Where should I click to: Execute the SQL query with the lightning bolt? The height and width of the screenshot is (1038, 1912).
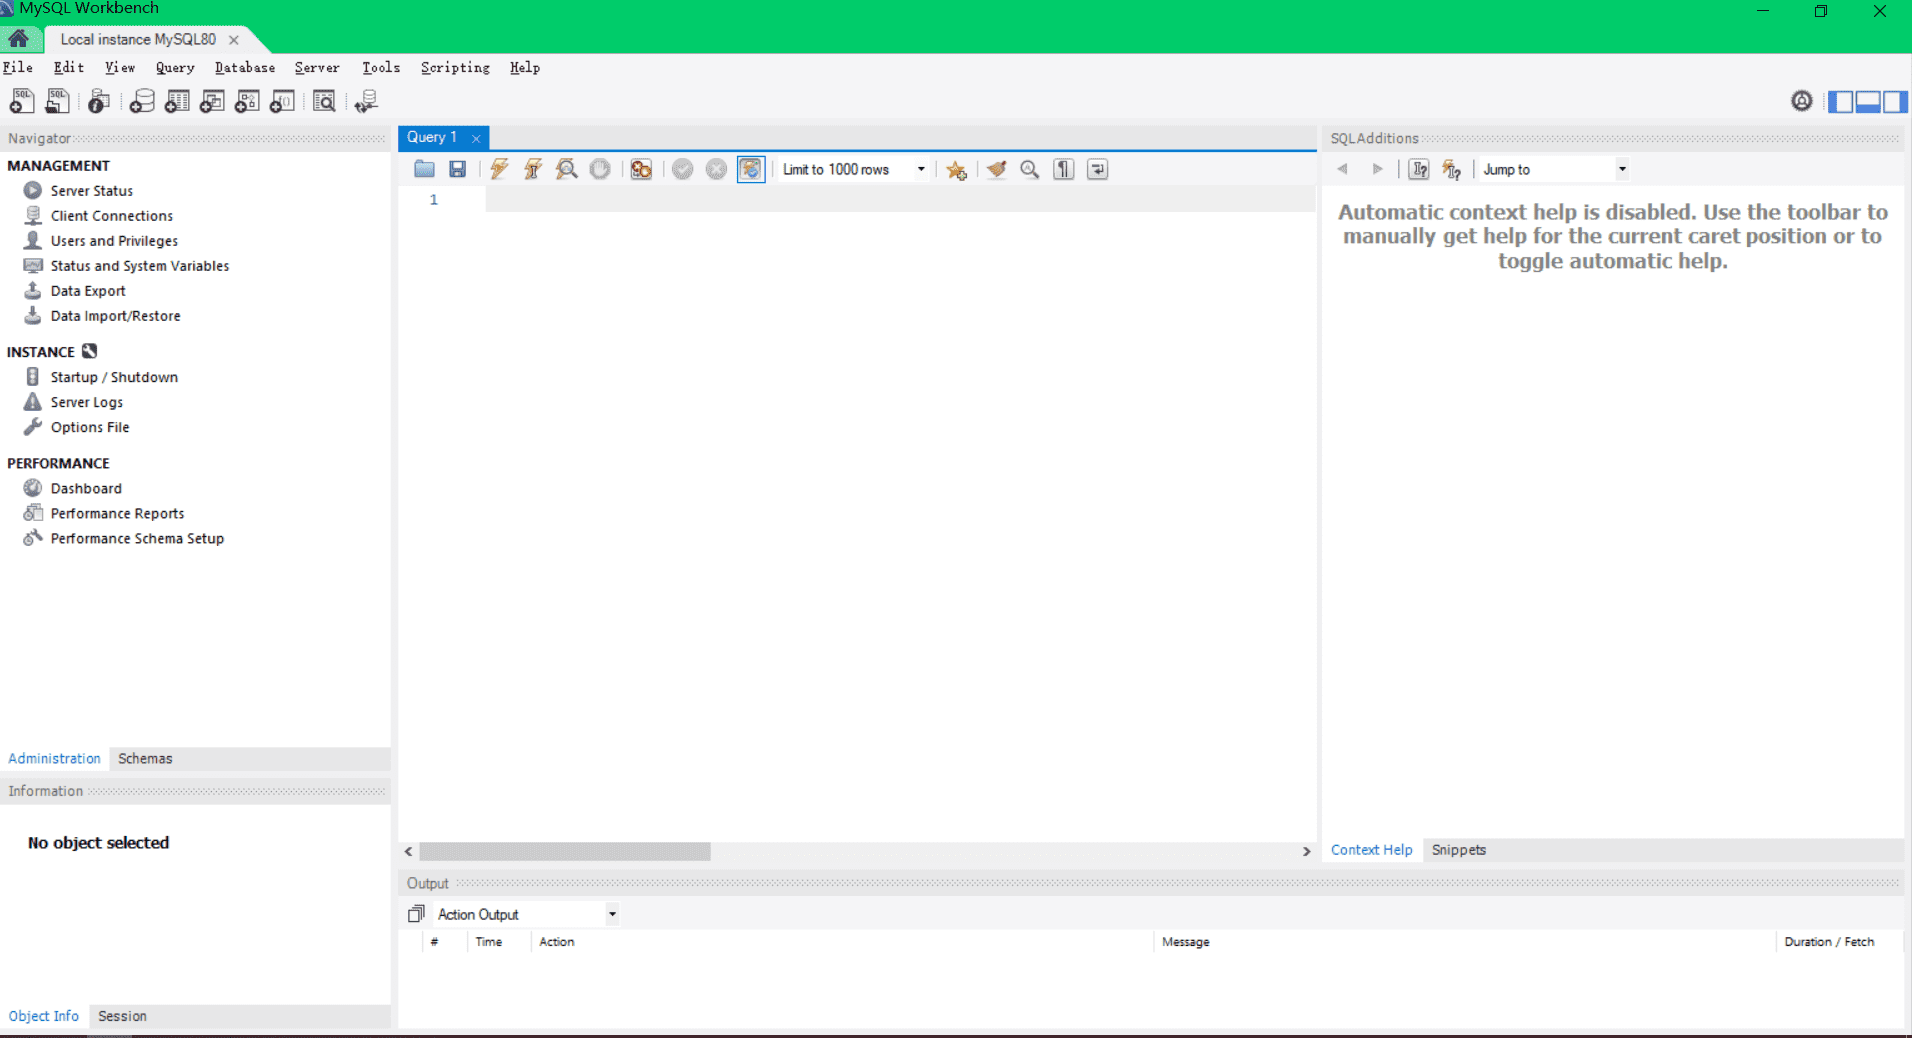[x=499, y=169]
